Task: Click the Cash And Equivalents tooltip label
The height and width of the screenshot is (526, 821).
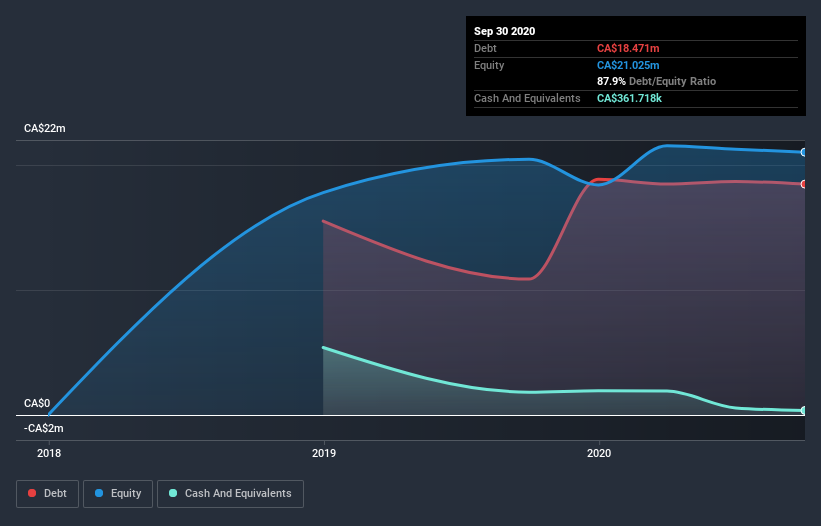Action: tap(527, 98)
